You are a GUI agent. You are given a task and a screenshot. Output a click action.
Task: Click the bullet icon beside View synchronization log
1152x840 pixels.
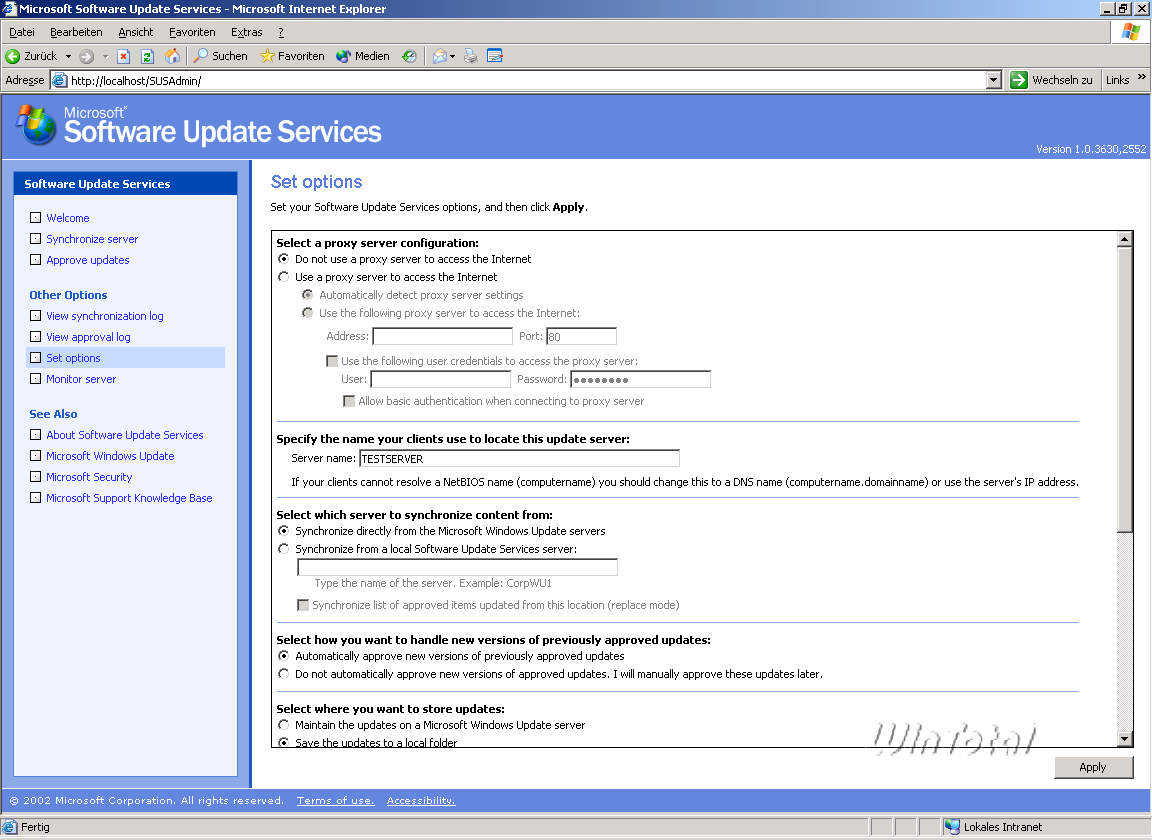click(35, 315)
